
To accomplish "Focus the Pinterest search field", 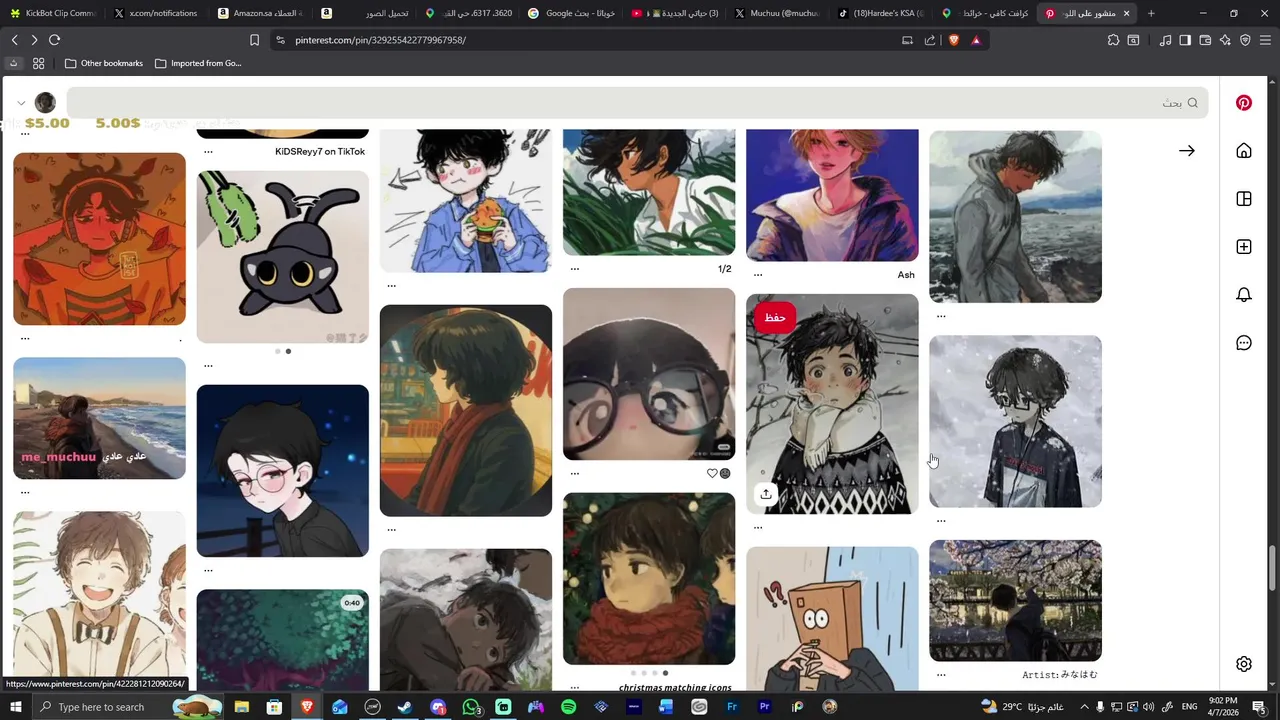I will 637,103.
